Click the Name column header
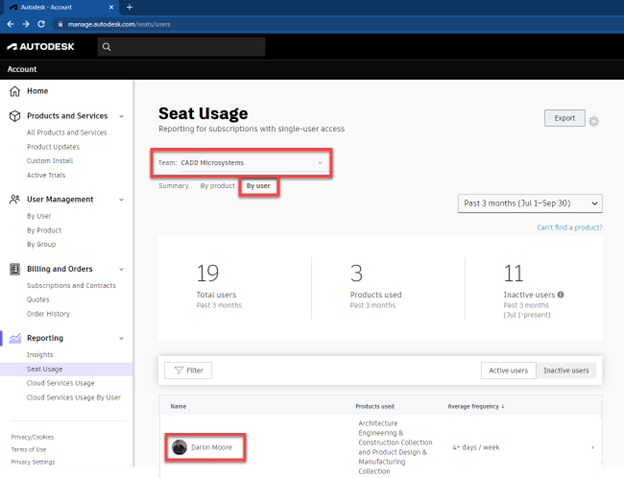Screen dimensions: 624x478 pyautogui.click(x=178, y=406)
